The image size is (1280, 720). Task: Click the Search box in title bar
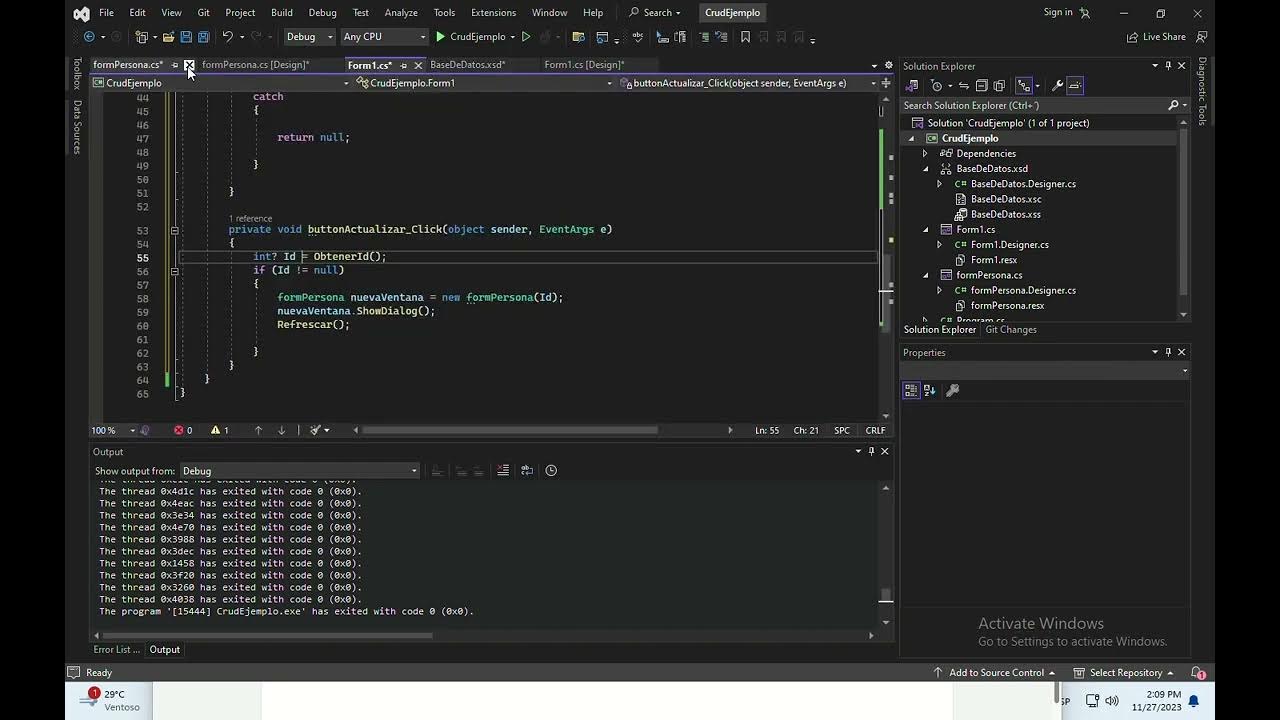coord(655,13)
